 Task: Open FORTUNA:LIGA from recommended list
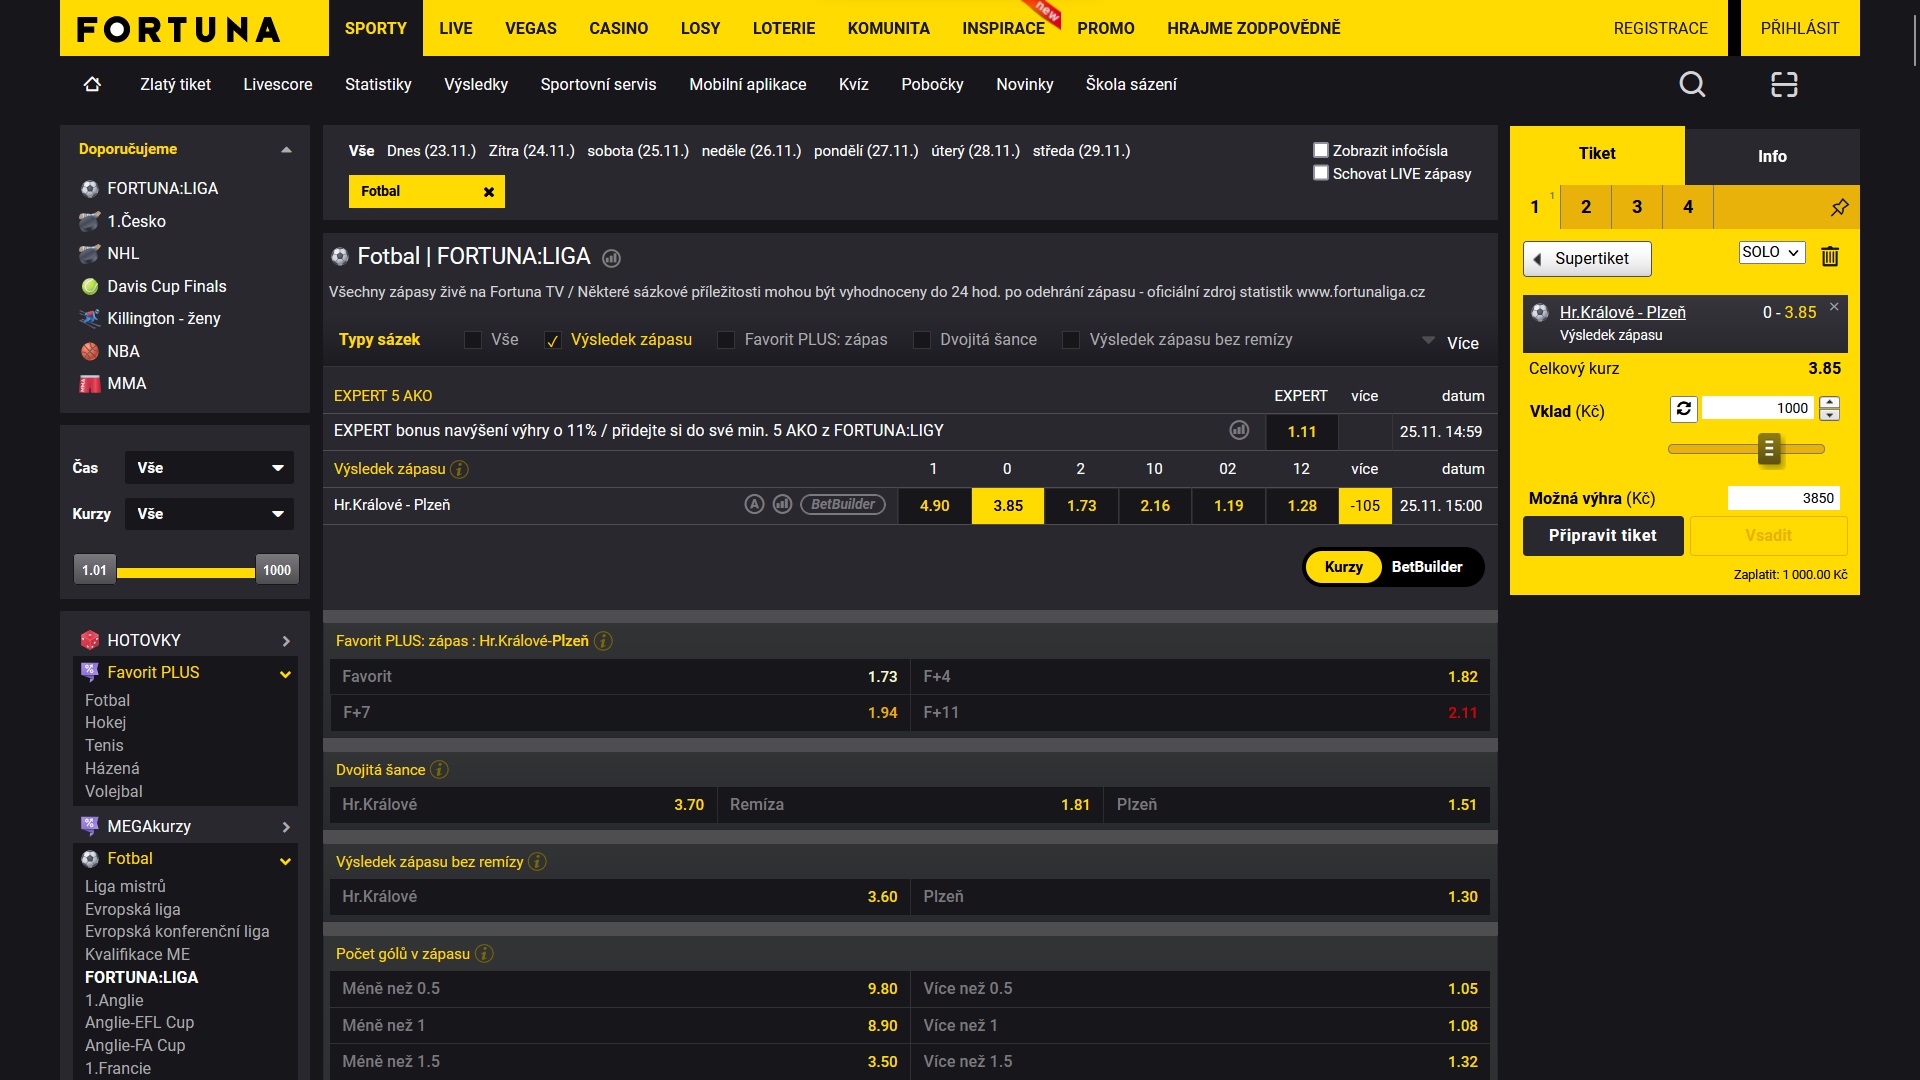point(162,188)
